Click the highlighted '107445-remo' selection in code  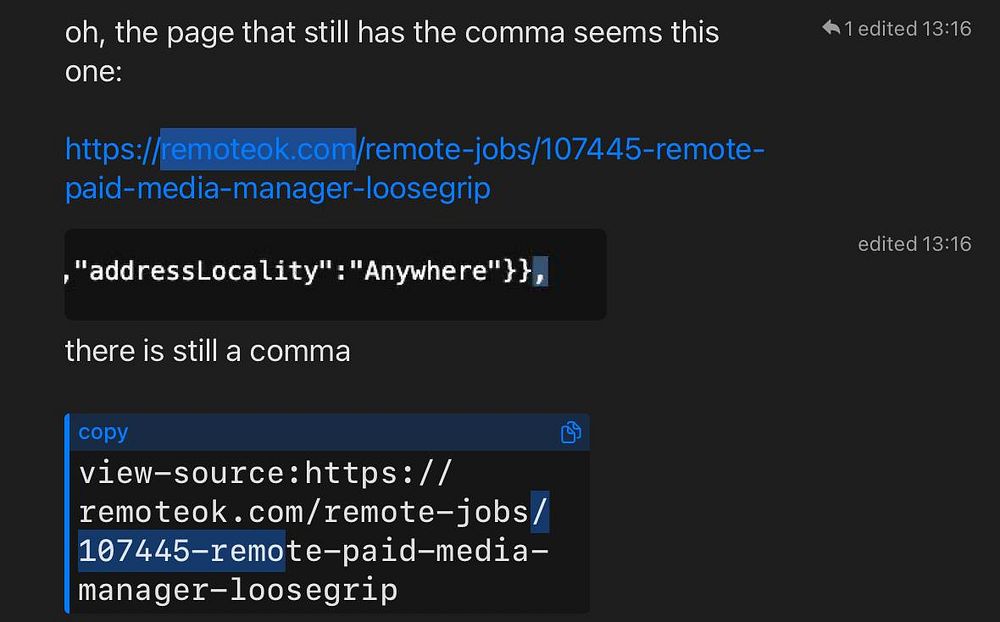182,551
